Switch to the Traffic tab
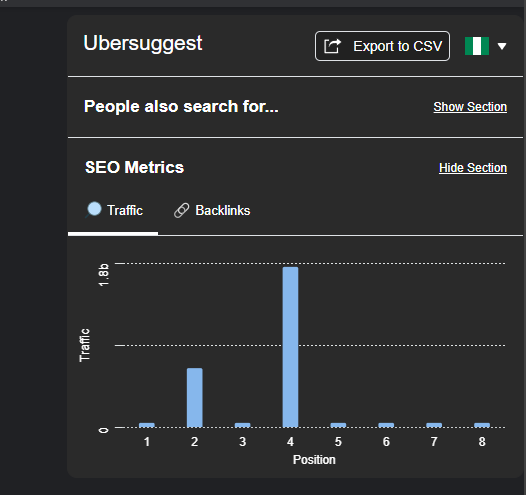The height and width of the screenshot is (495, 526). (113, 211)
